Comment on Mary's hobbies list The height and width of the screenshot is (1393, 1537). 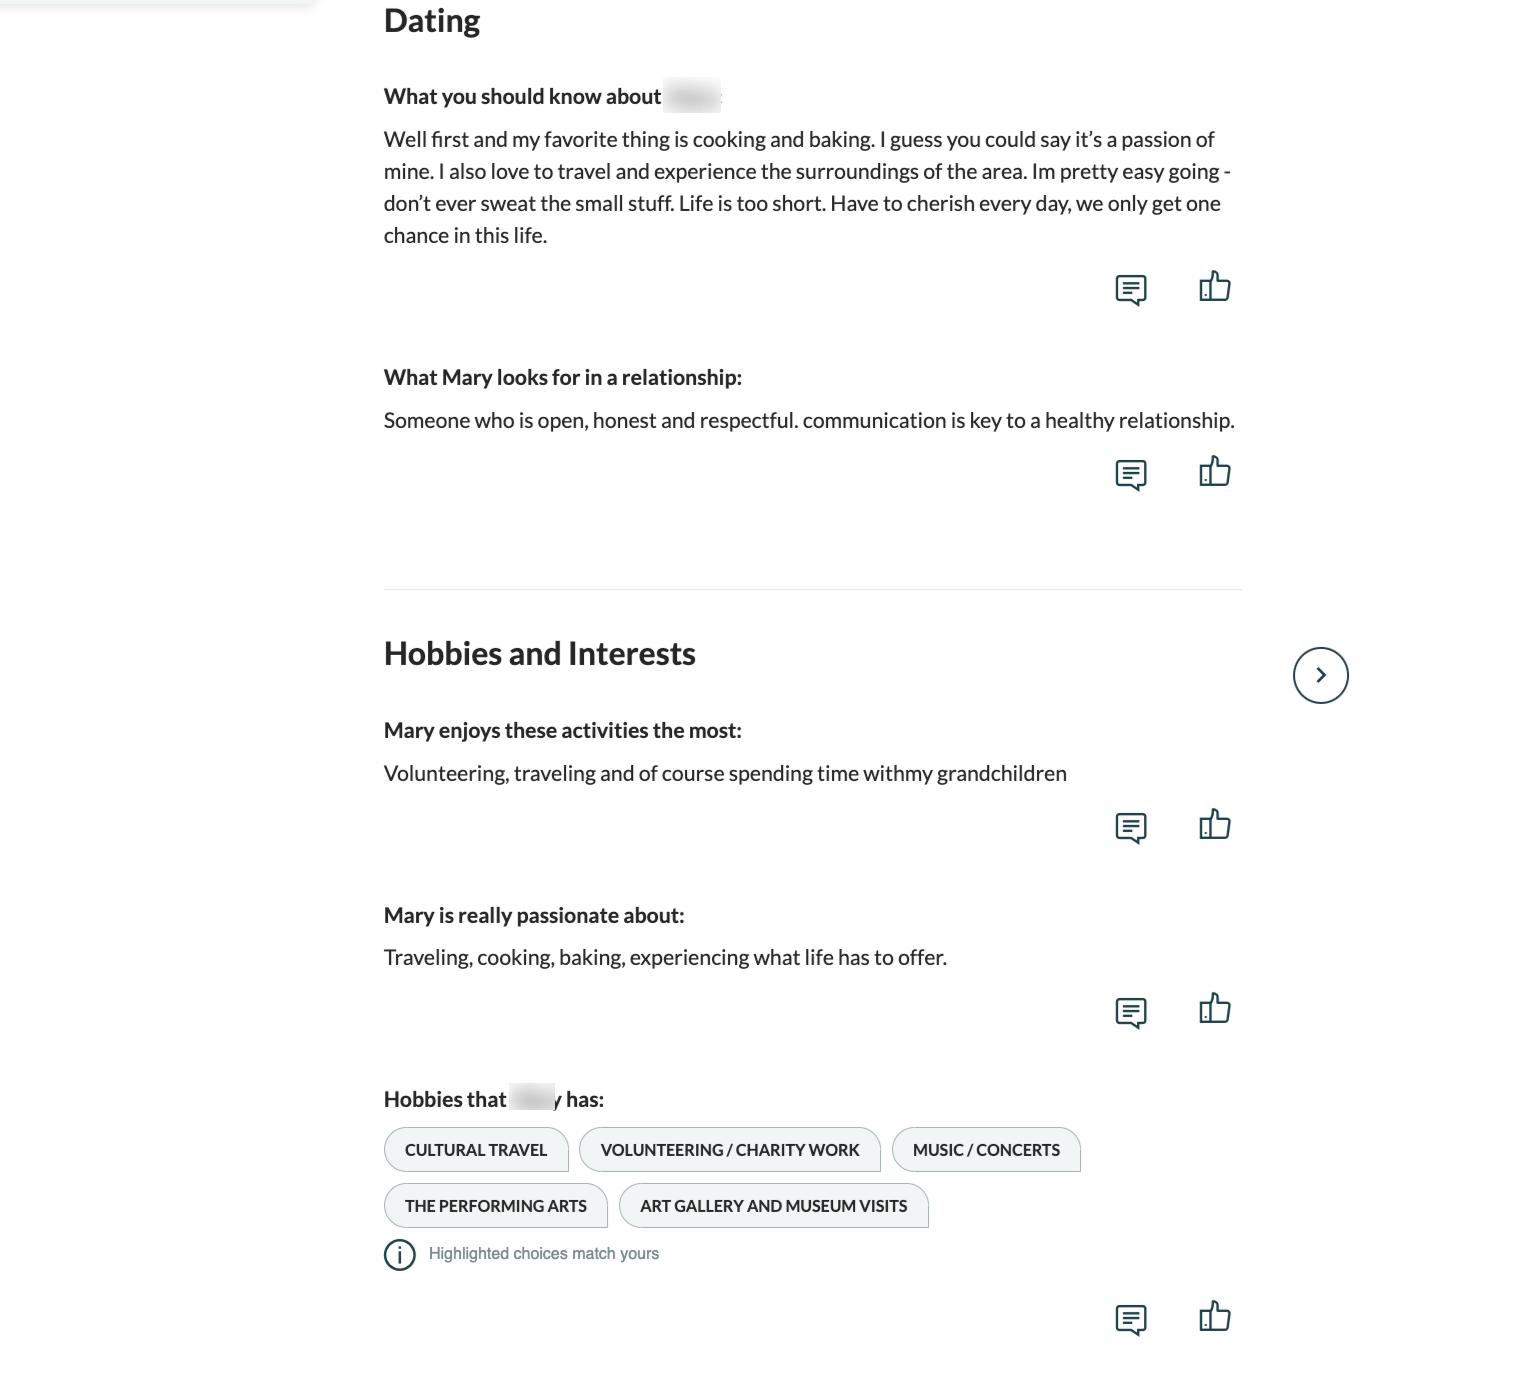(x=1131, y=1319)
